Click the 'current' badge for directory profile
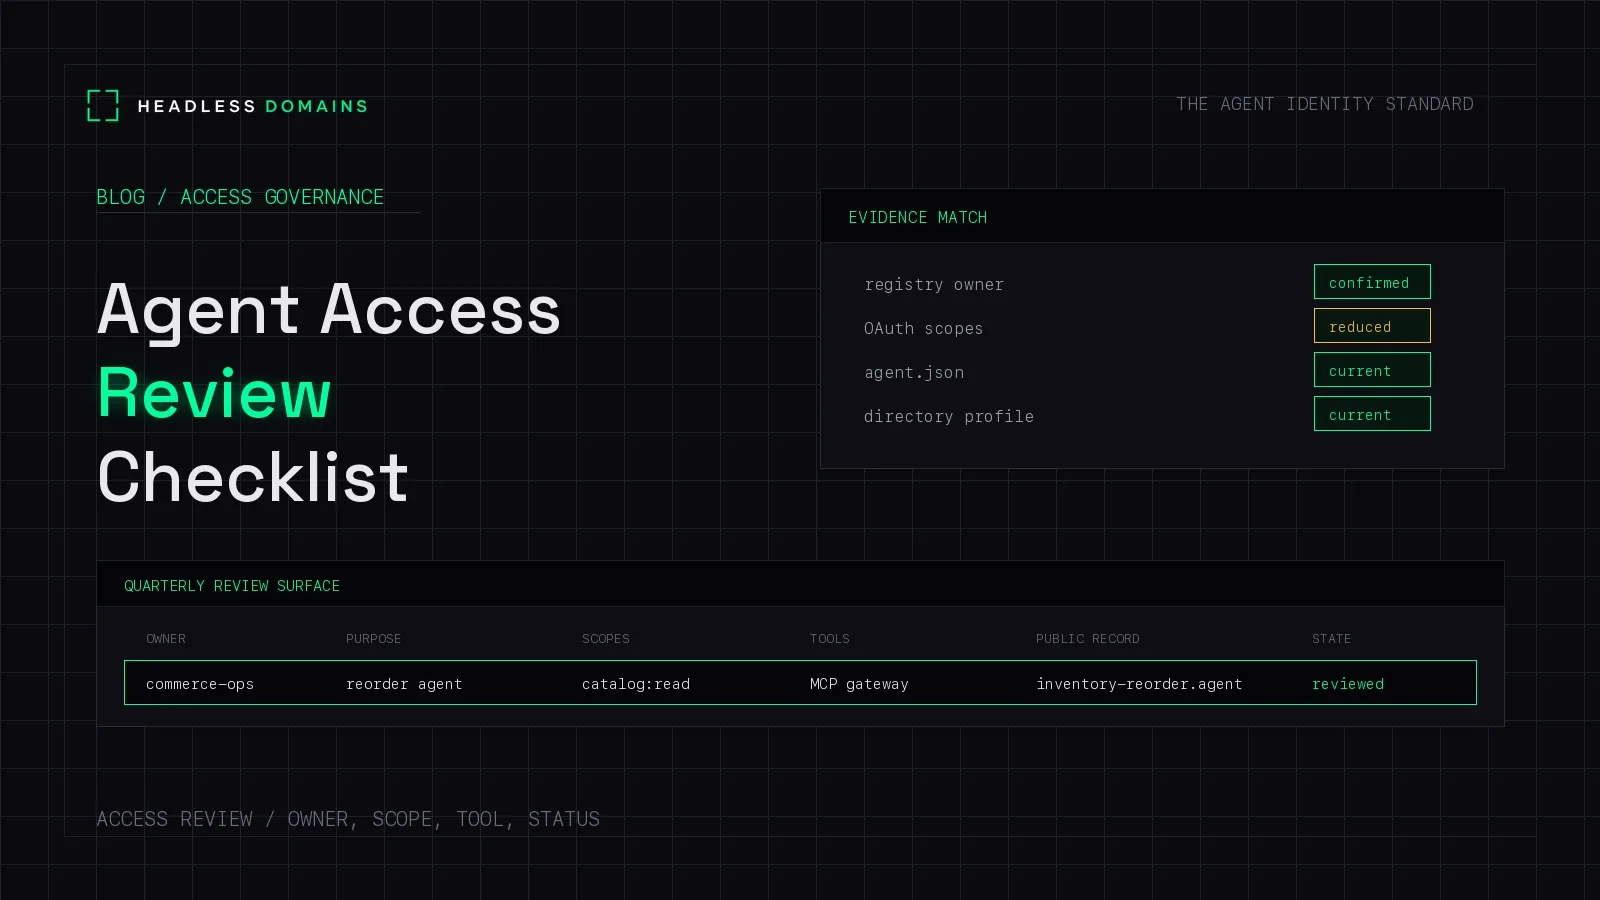This screenshot has height=900, width=1600. point(1372,414)
